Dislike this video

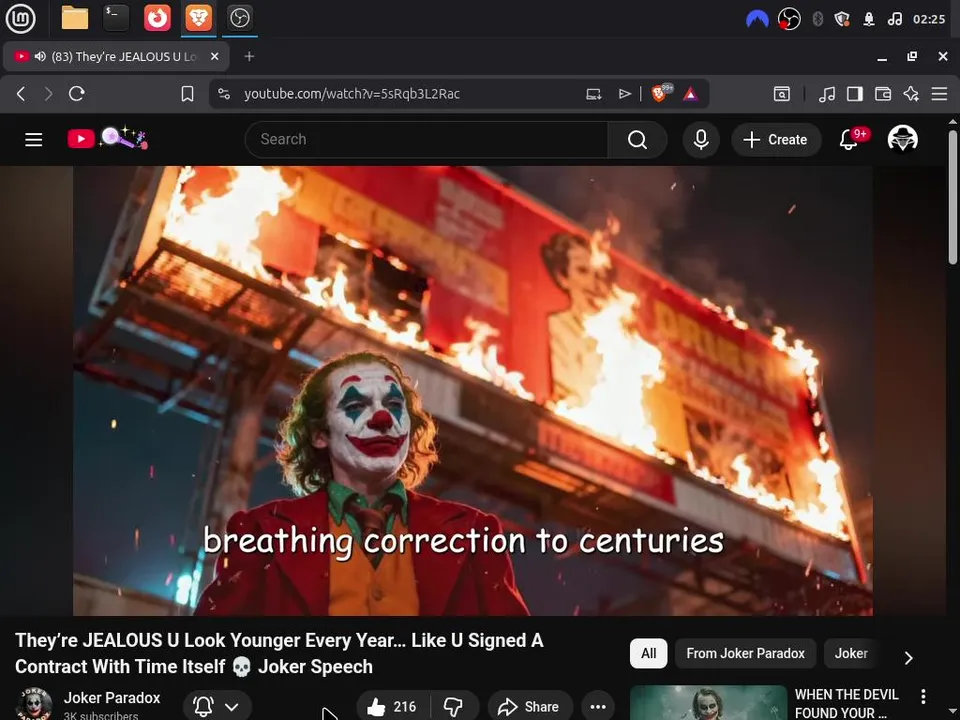pos(454,707)
